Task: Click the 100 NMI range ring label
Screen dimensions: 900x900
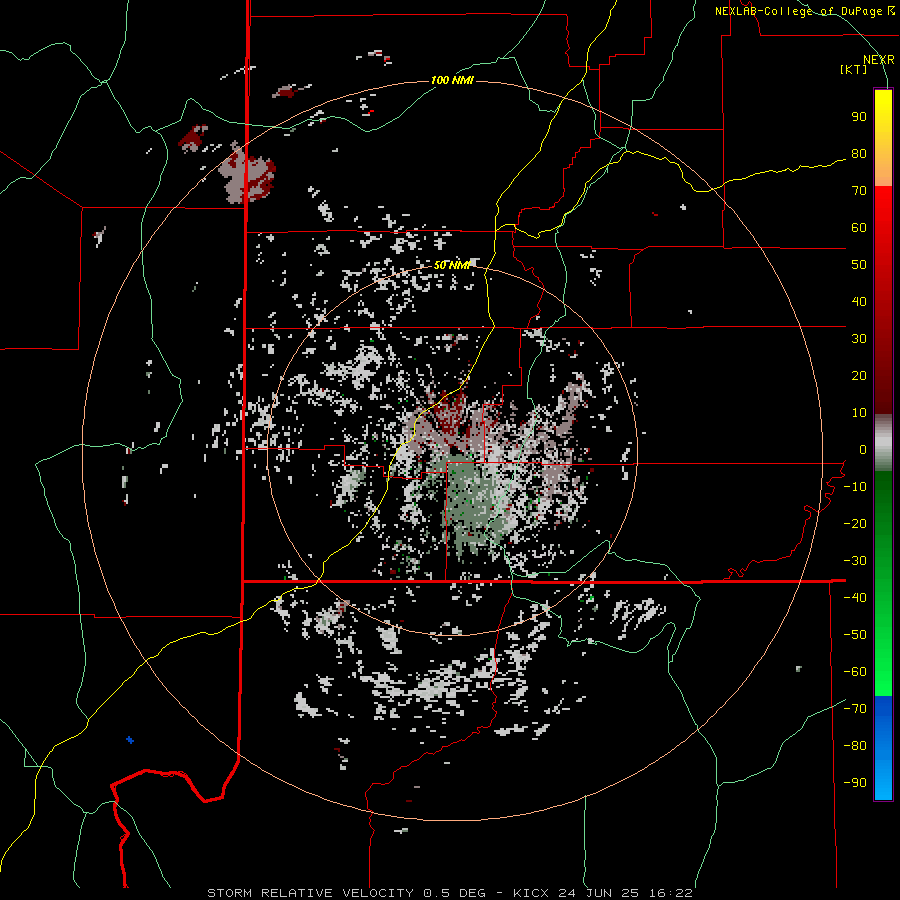Action: pyautogui.click(x=452, y=80)
